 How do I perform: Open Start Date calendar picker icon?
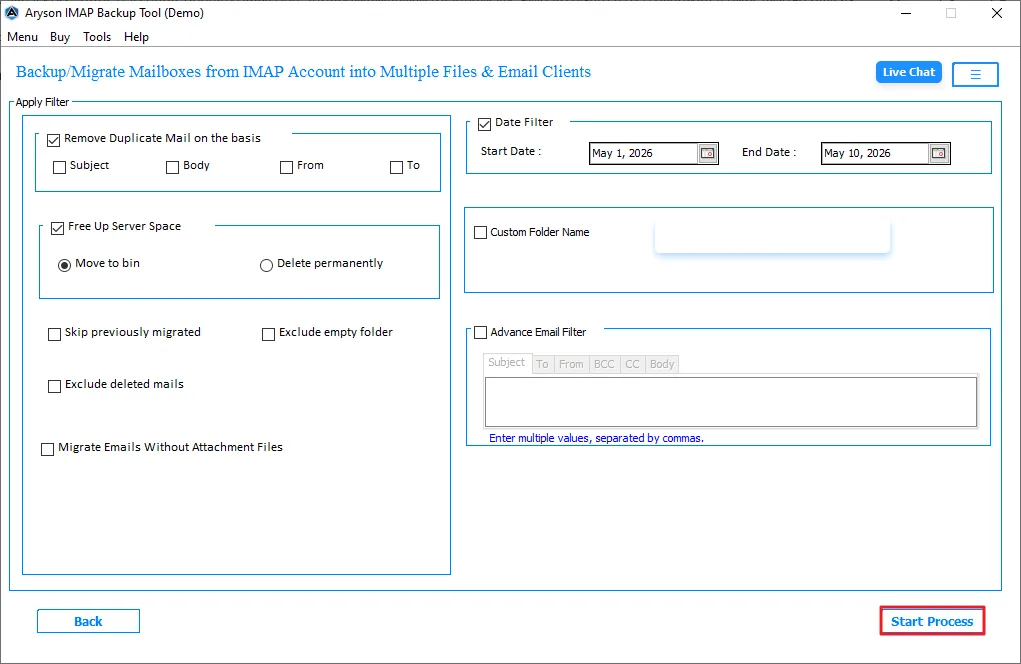[x=708, y=153]
